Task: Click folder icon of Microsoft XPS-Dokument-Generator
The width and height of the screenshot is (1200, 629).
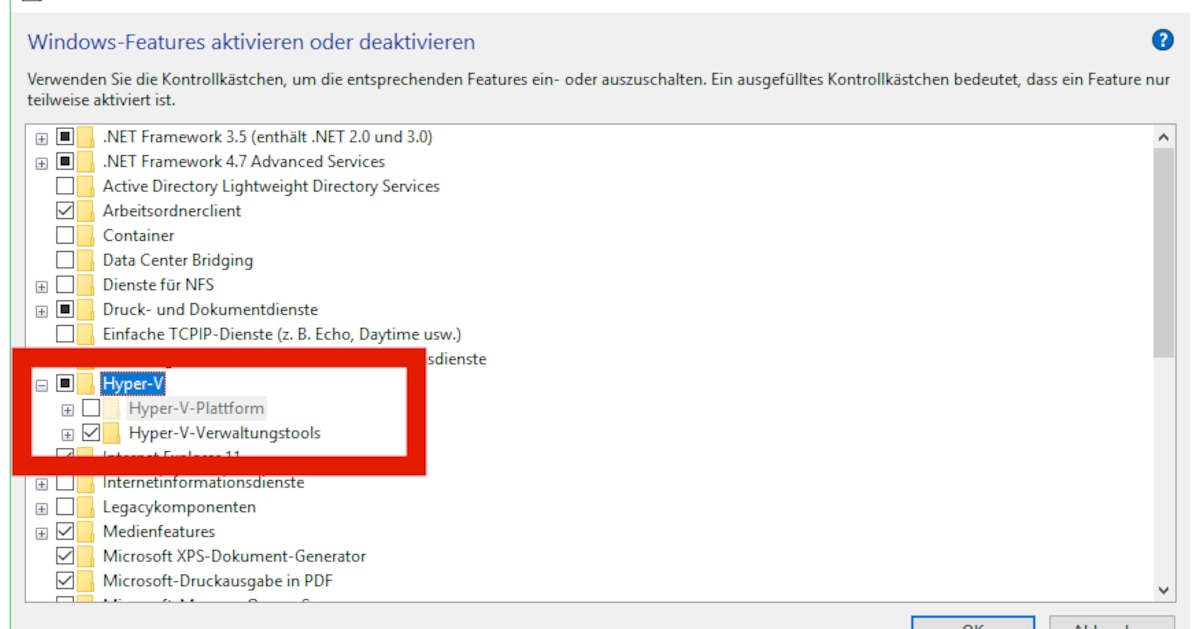Action: pos(87,556)
